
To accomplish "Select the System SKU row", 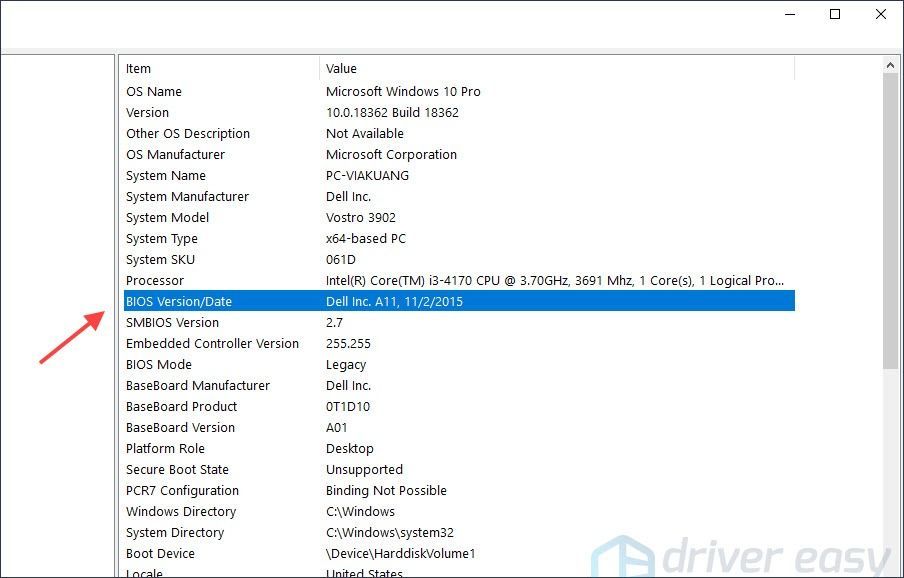I will [459, 260].
